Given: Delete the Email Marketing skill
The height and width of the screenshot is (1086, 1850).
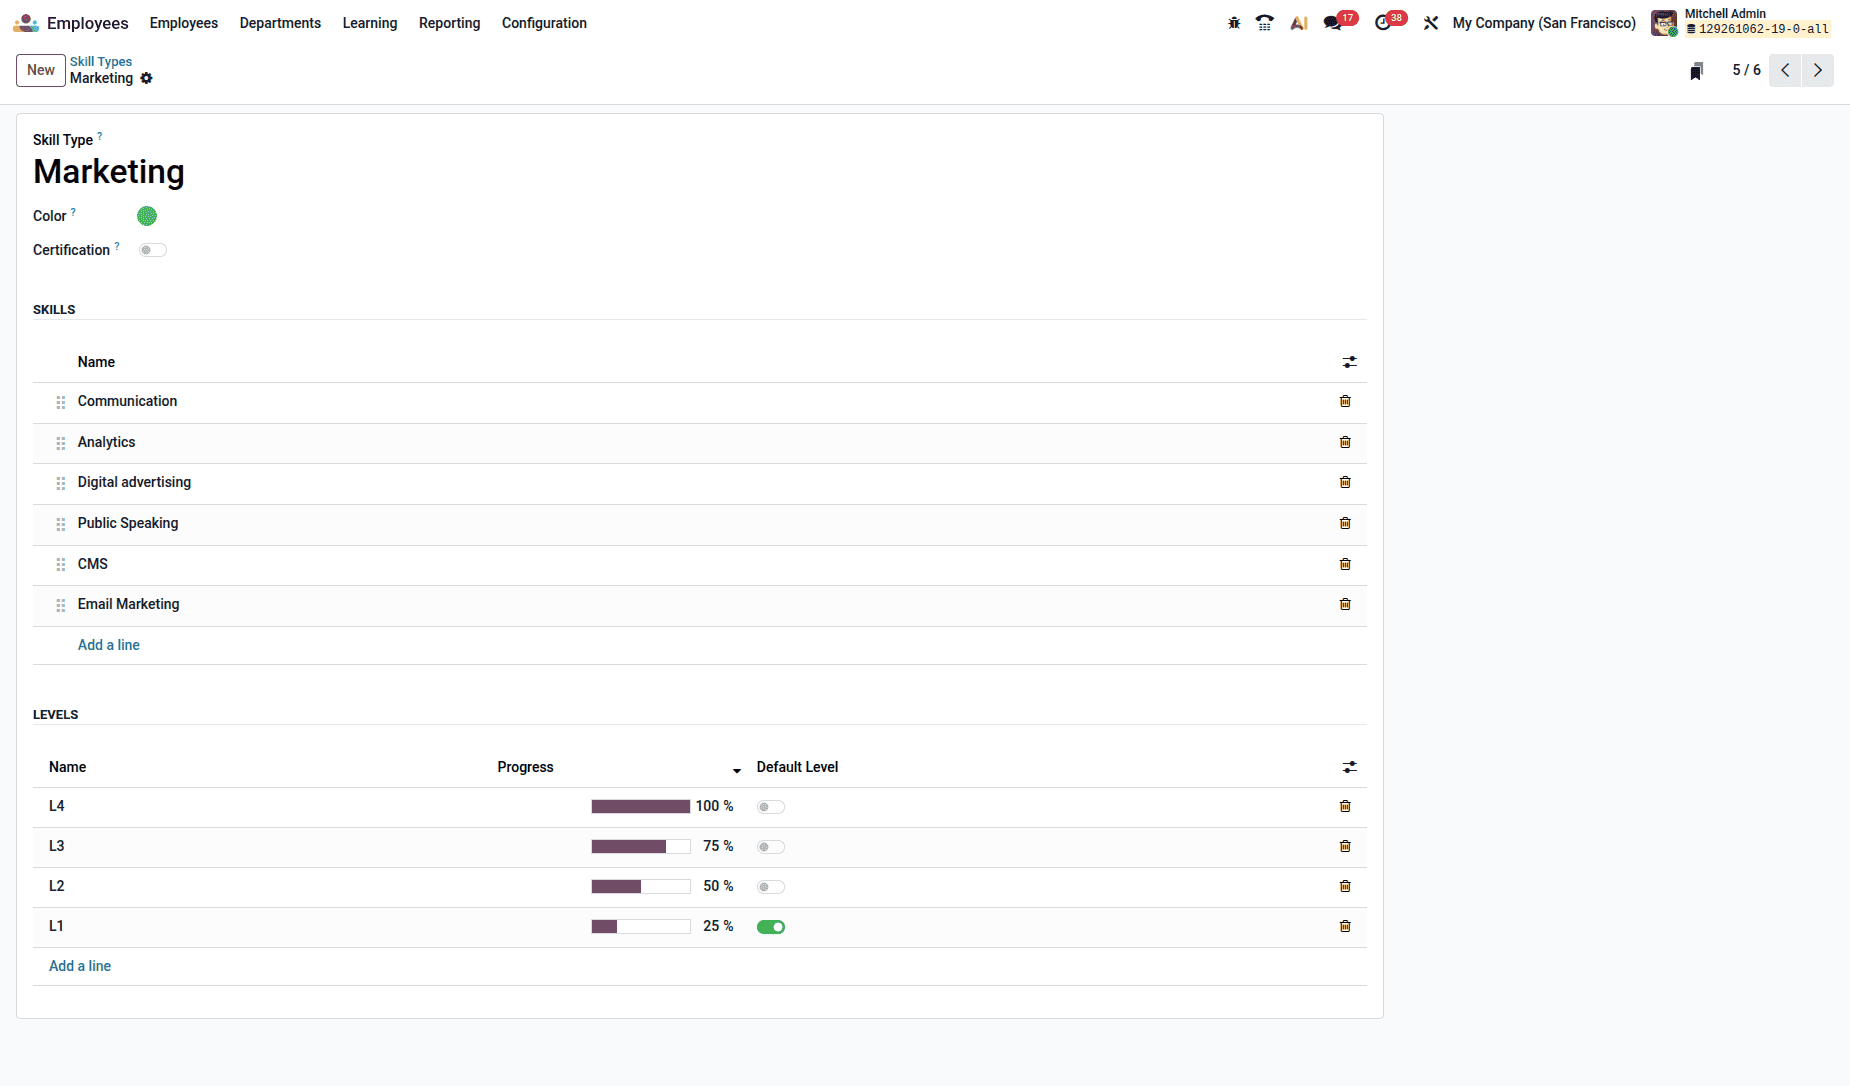Looking at the screenshot, I should click(x=1345, y=604).
